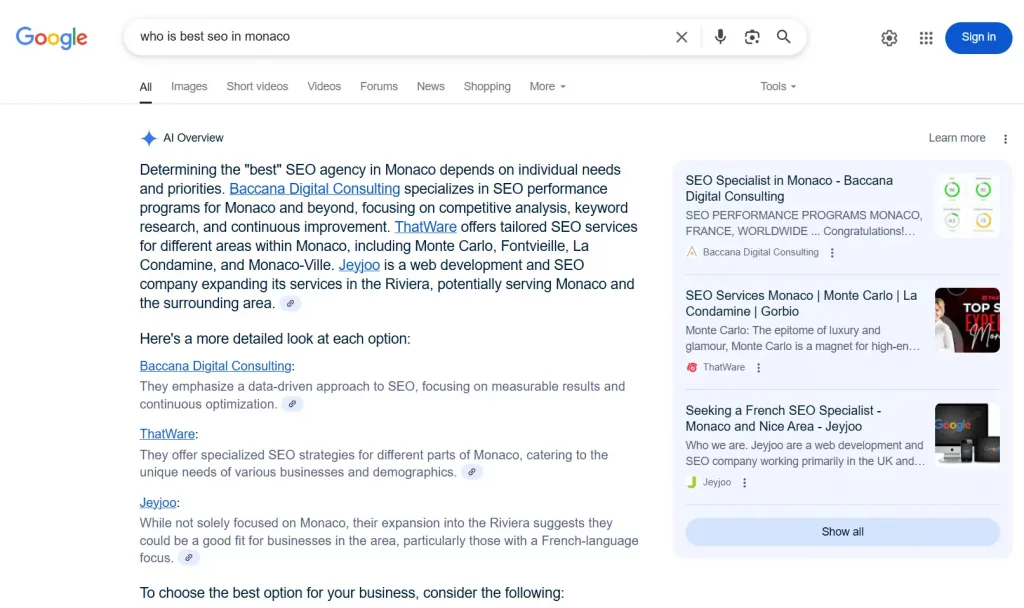Expand the More search filters dropdown

pyautogui.click(x=547, y=86)
